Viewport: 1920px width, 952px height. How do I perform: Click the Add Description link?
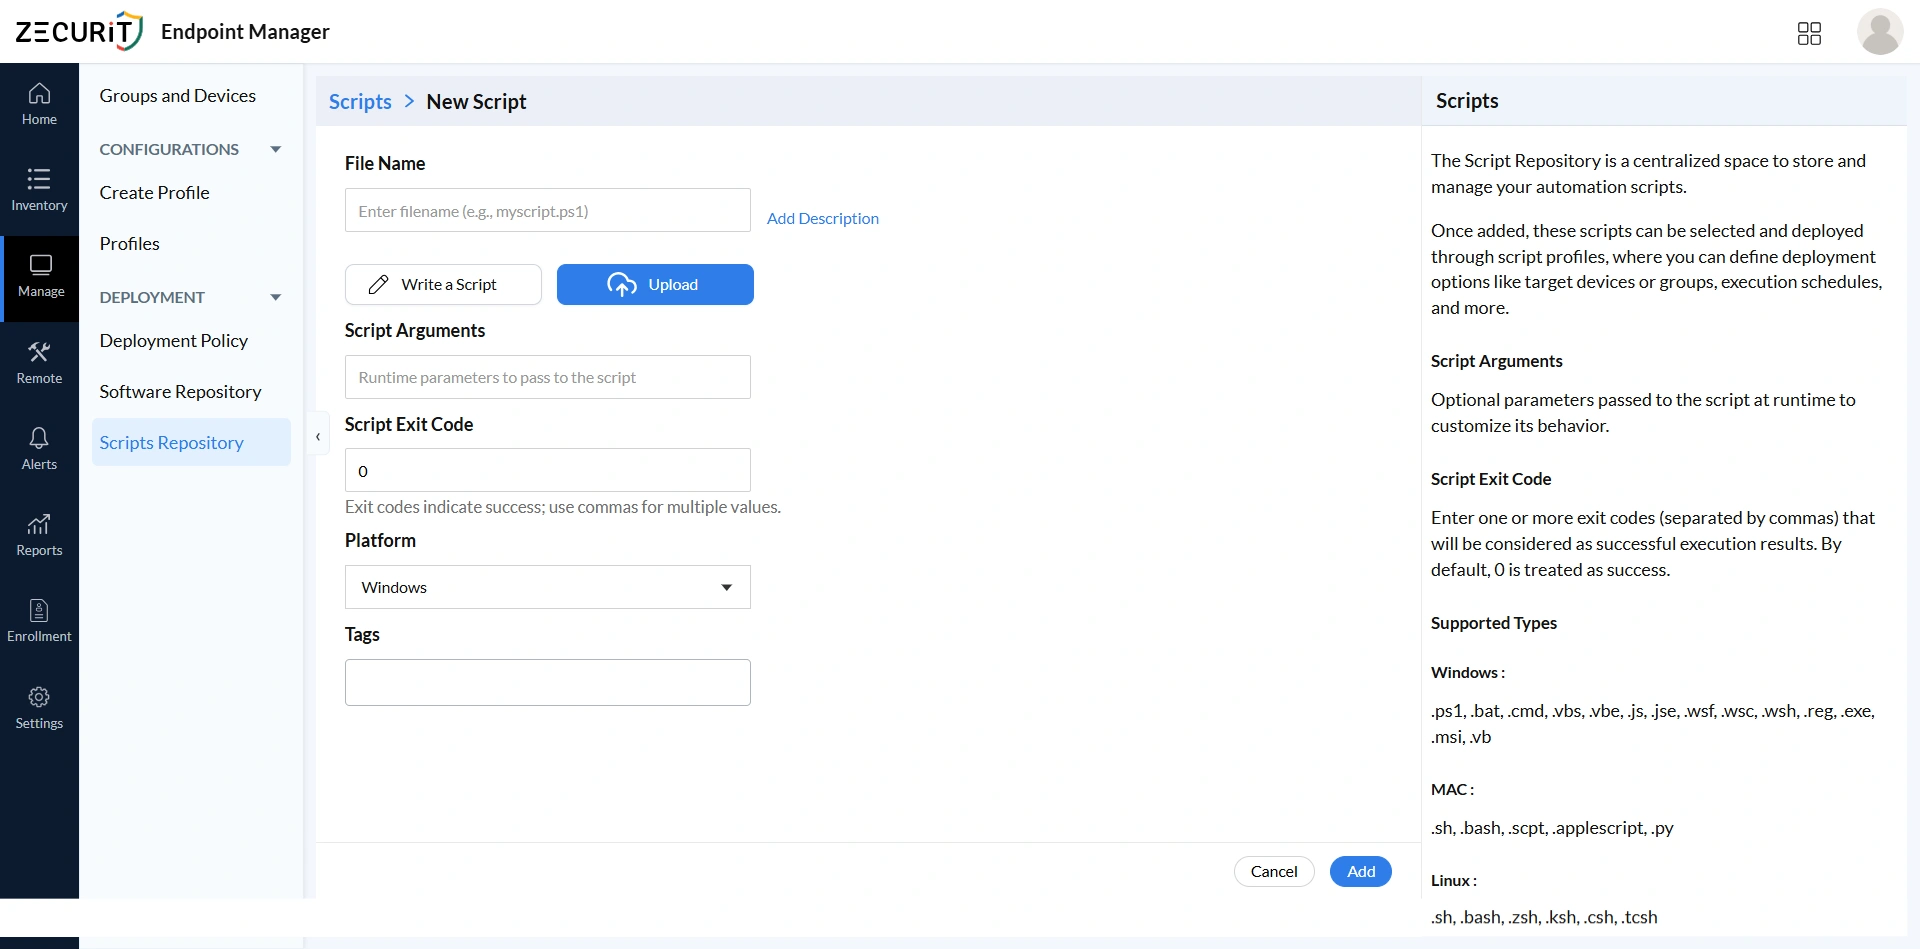(x=822, y=218)
